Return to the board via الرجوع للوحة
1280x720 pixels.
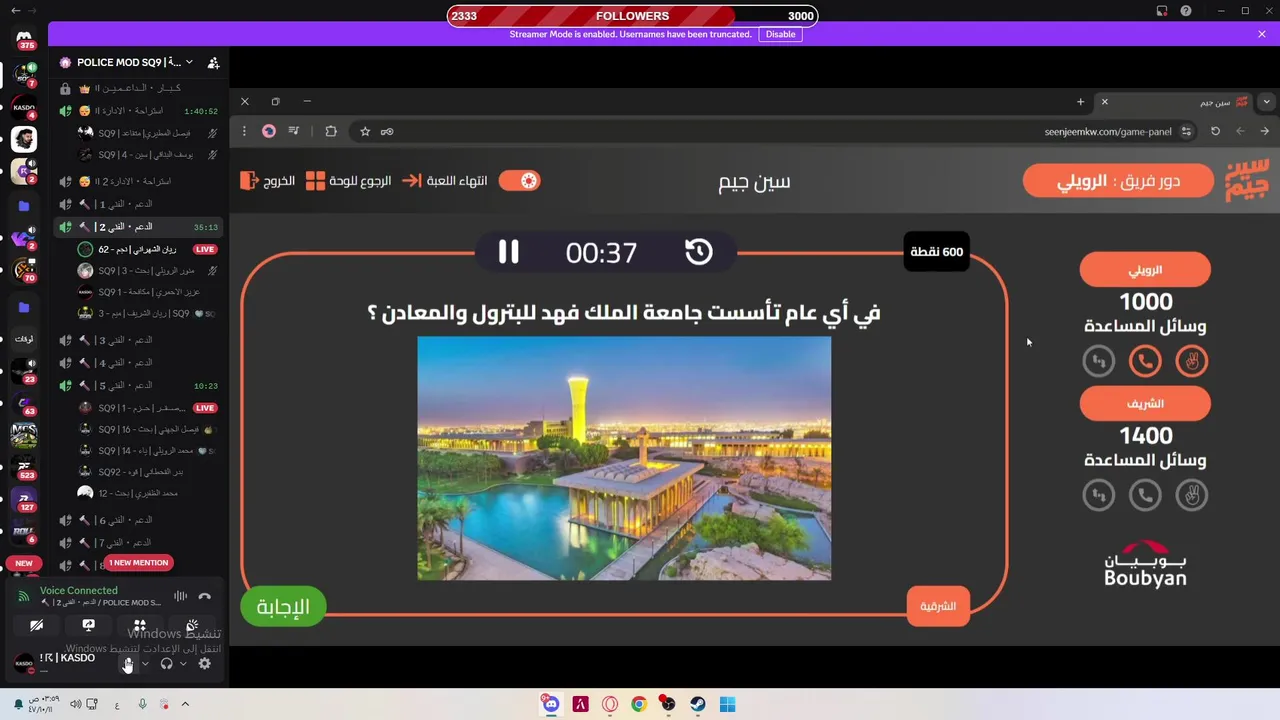tap(348, 181)
